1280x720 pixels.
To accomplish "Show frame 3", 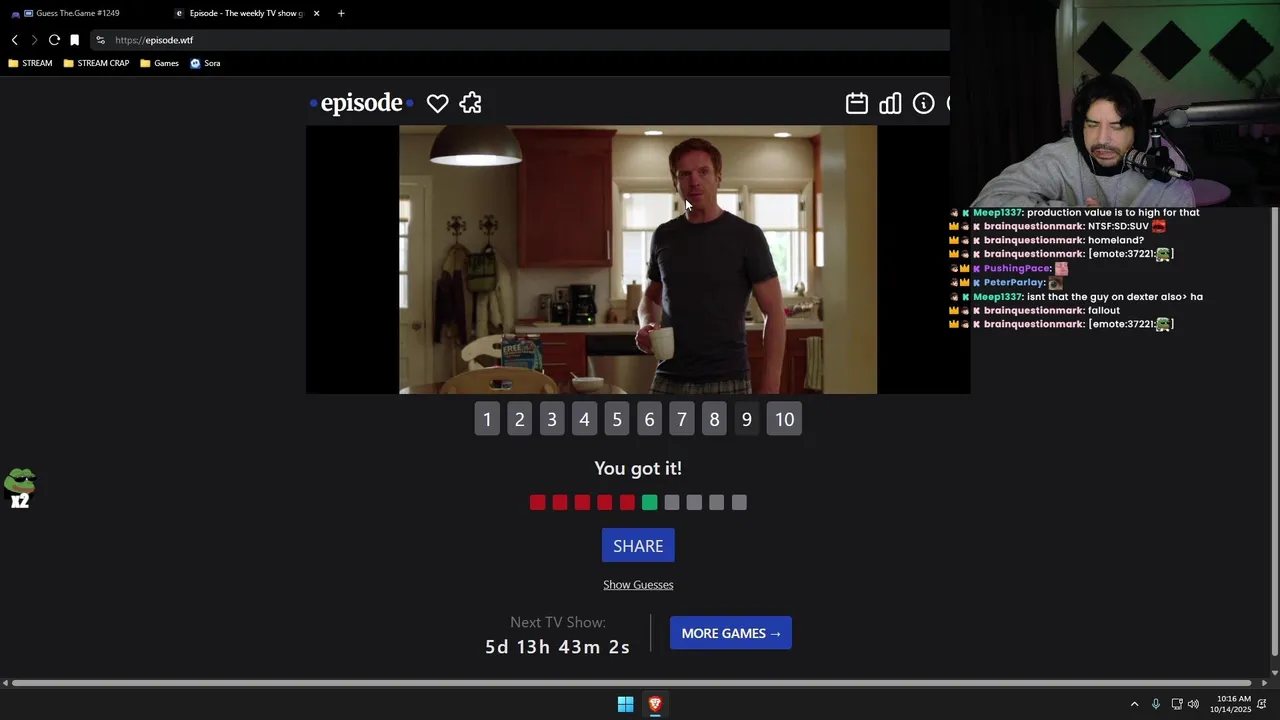I will pos(552,420).
